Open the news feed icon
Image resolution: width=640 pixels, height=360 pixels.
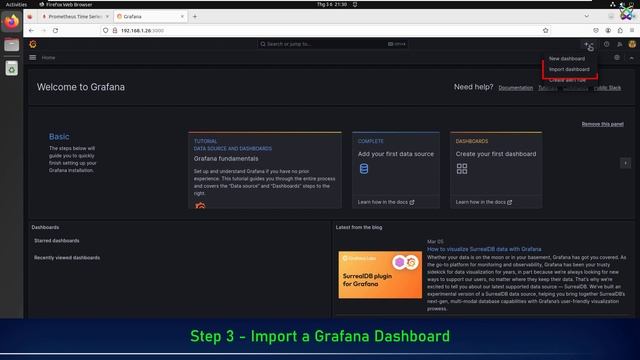[620, 44]
